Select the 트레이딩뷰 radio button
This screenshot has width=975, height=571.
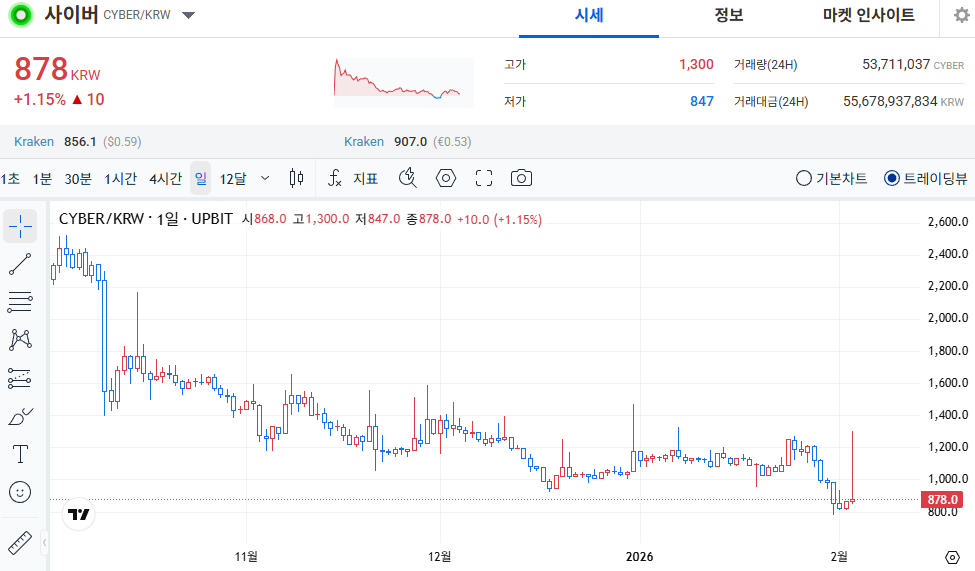892,179
